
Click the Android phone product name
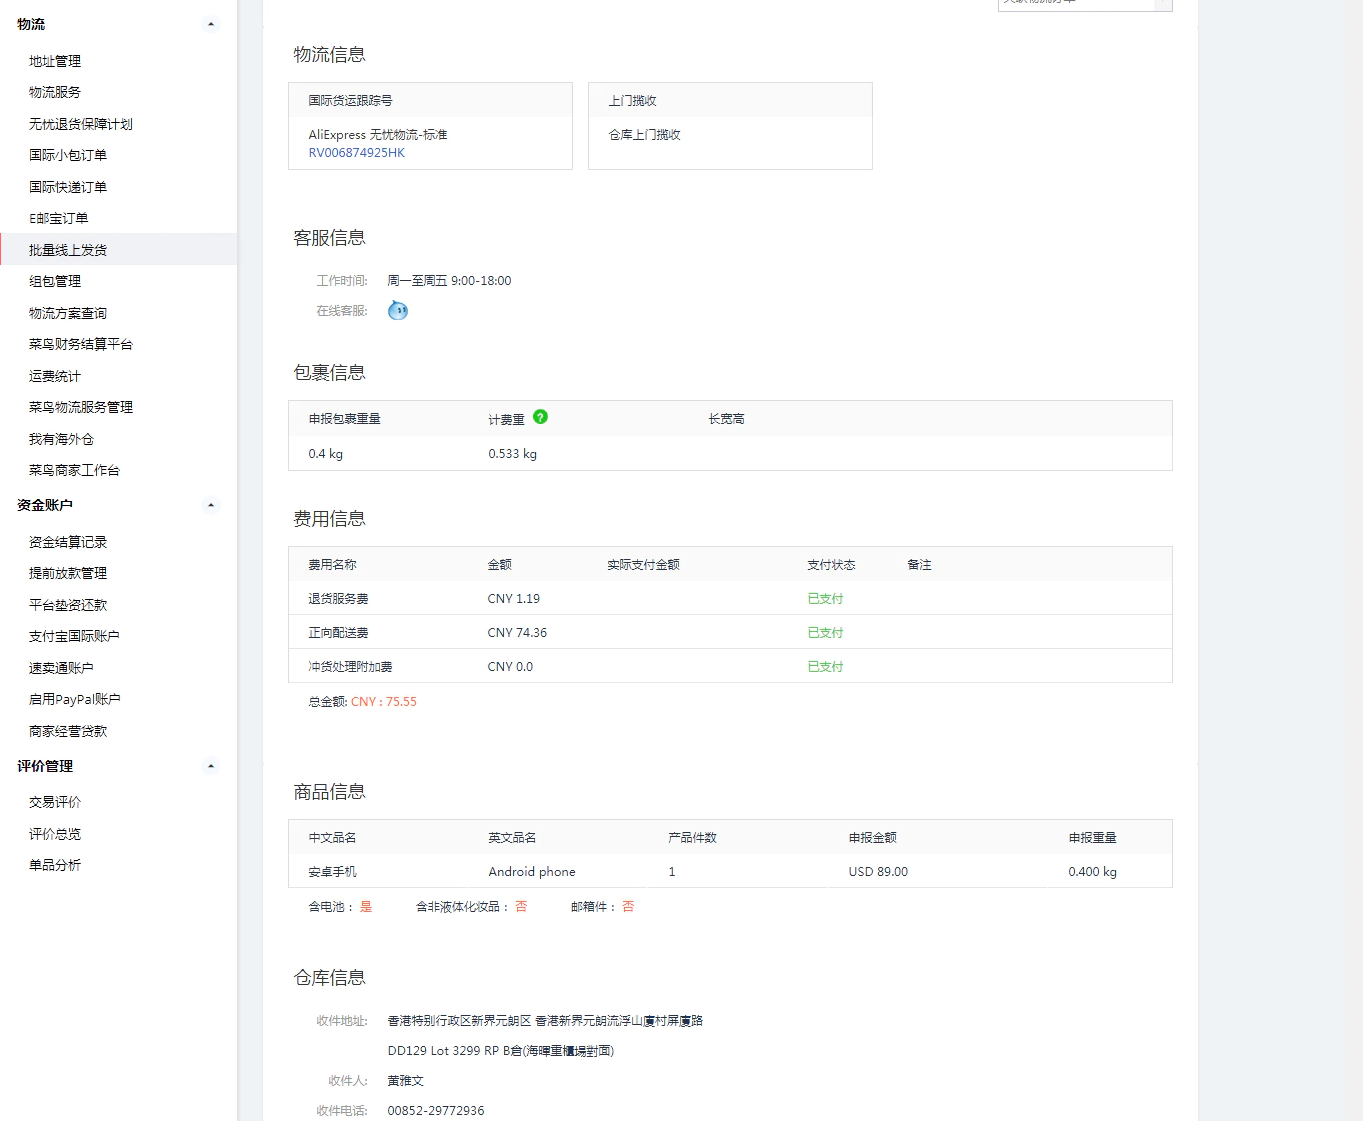(532, 872)
